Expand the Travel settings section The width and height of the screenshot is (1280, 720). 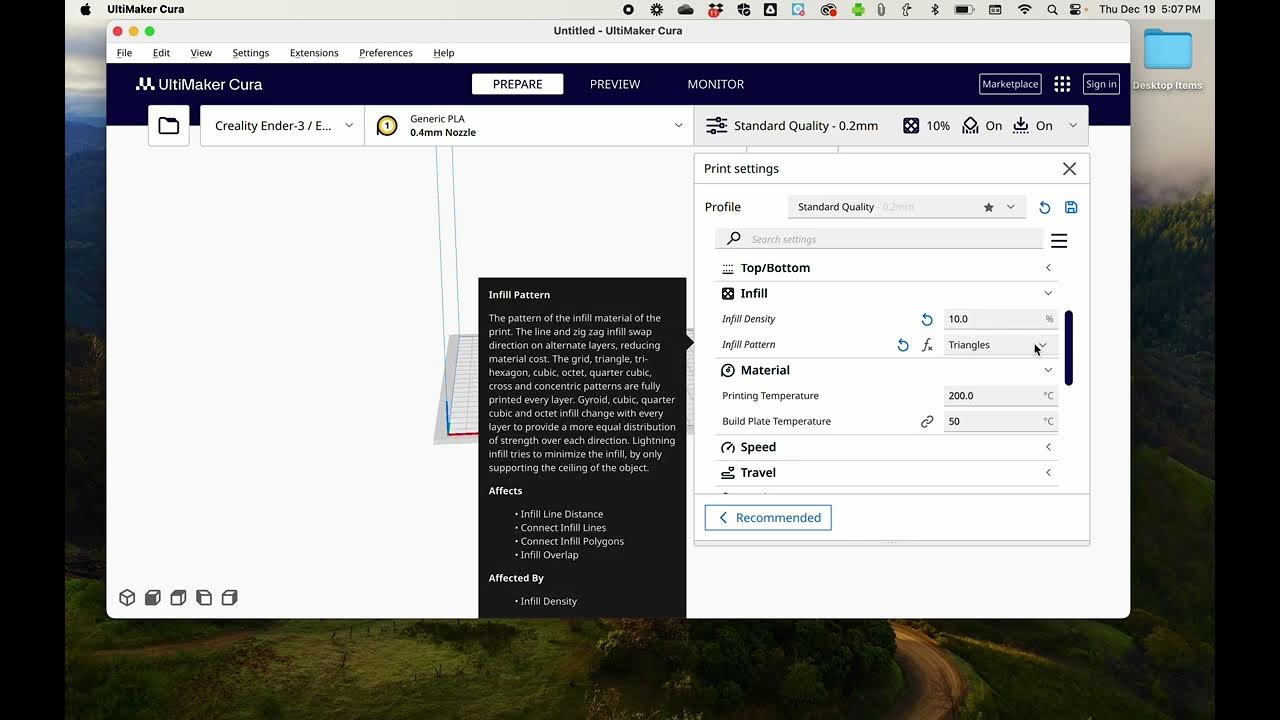pyautogui.click(x=886, y=473)
